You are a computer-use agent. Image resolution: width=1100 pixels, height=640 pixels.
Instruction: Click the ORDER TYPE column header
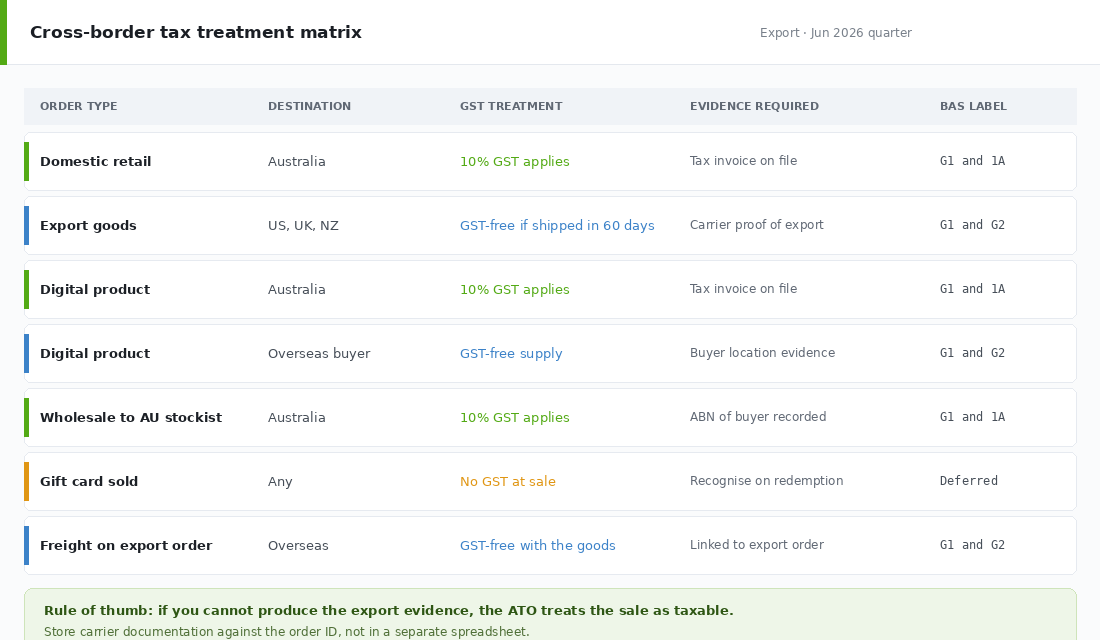tap(79, 106)
